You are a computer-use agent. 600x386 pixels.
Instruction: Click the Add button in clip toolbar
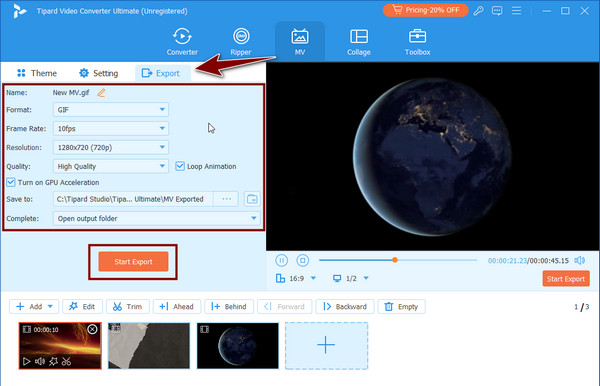coord(29,306)
